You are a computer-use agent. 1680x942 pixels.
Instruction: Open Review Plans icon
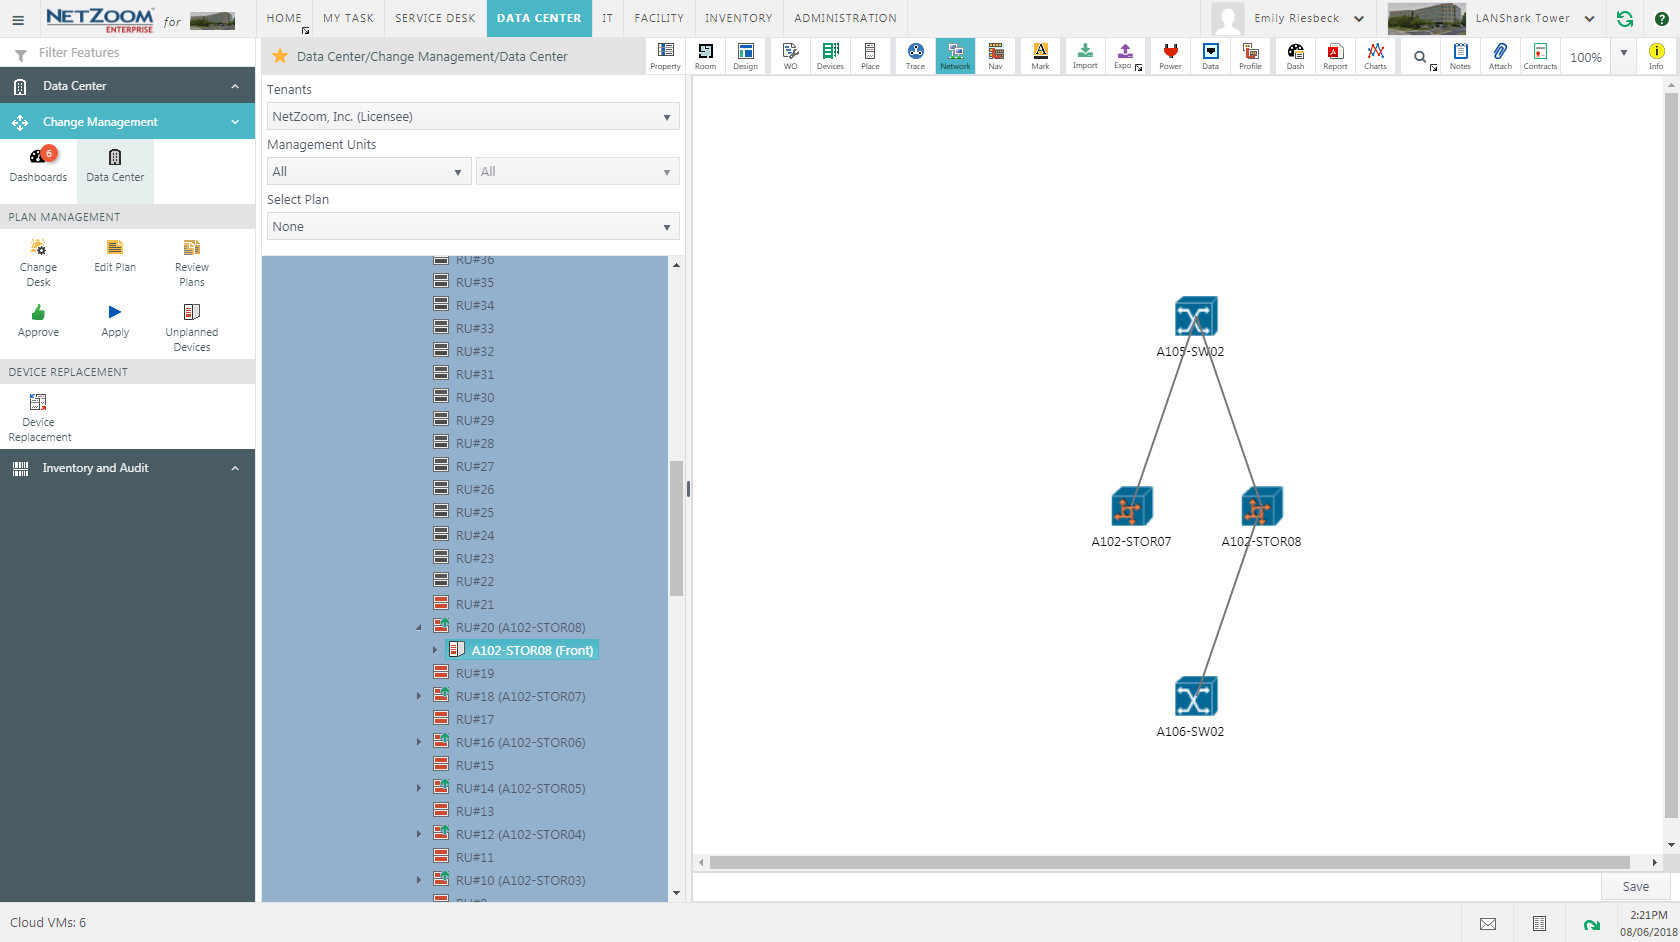[192, 262]
